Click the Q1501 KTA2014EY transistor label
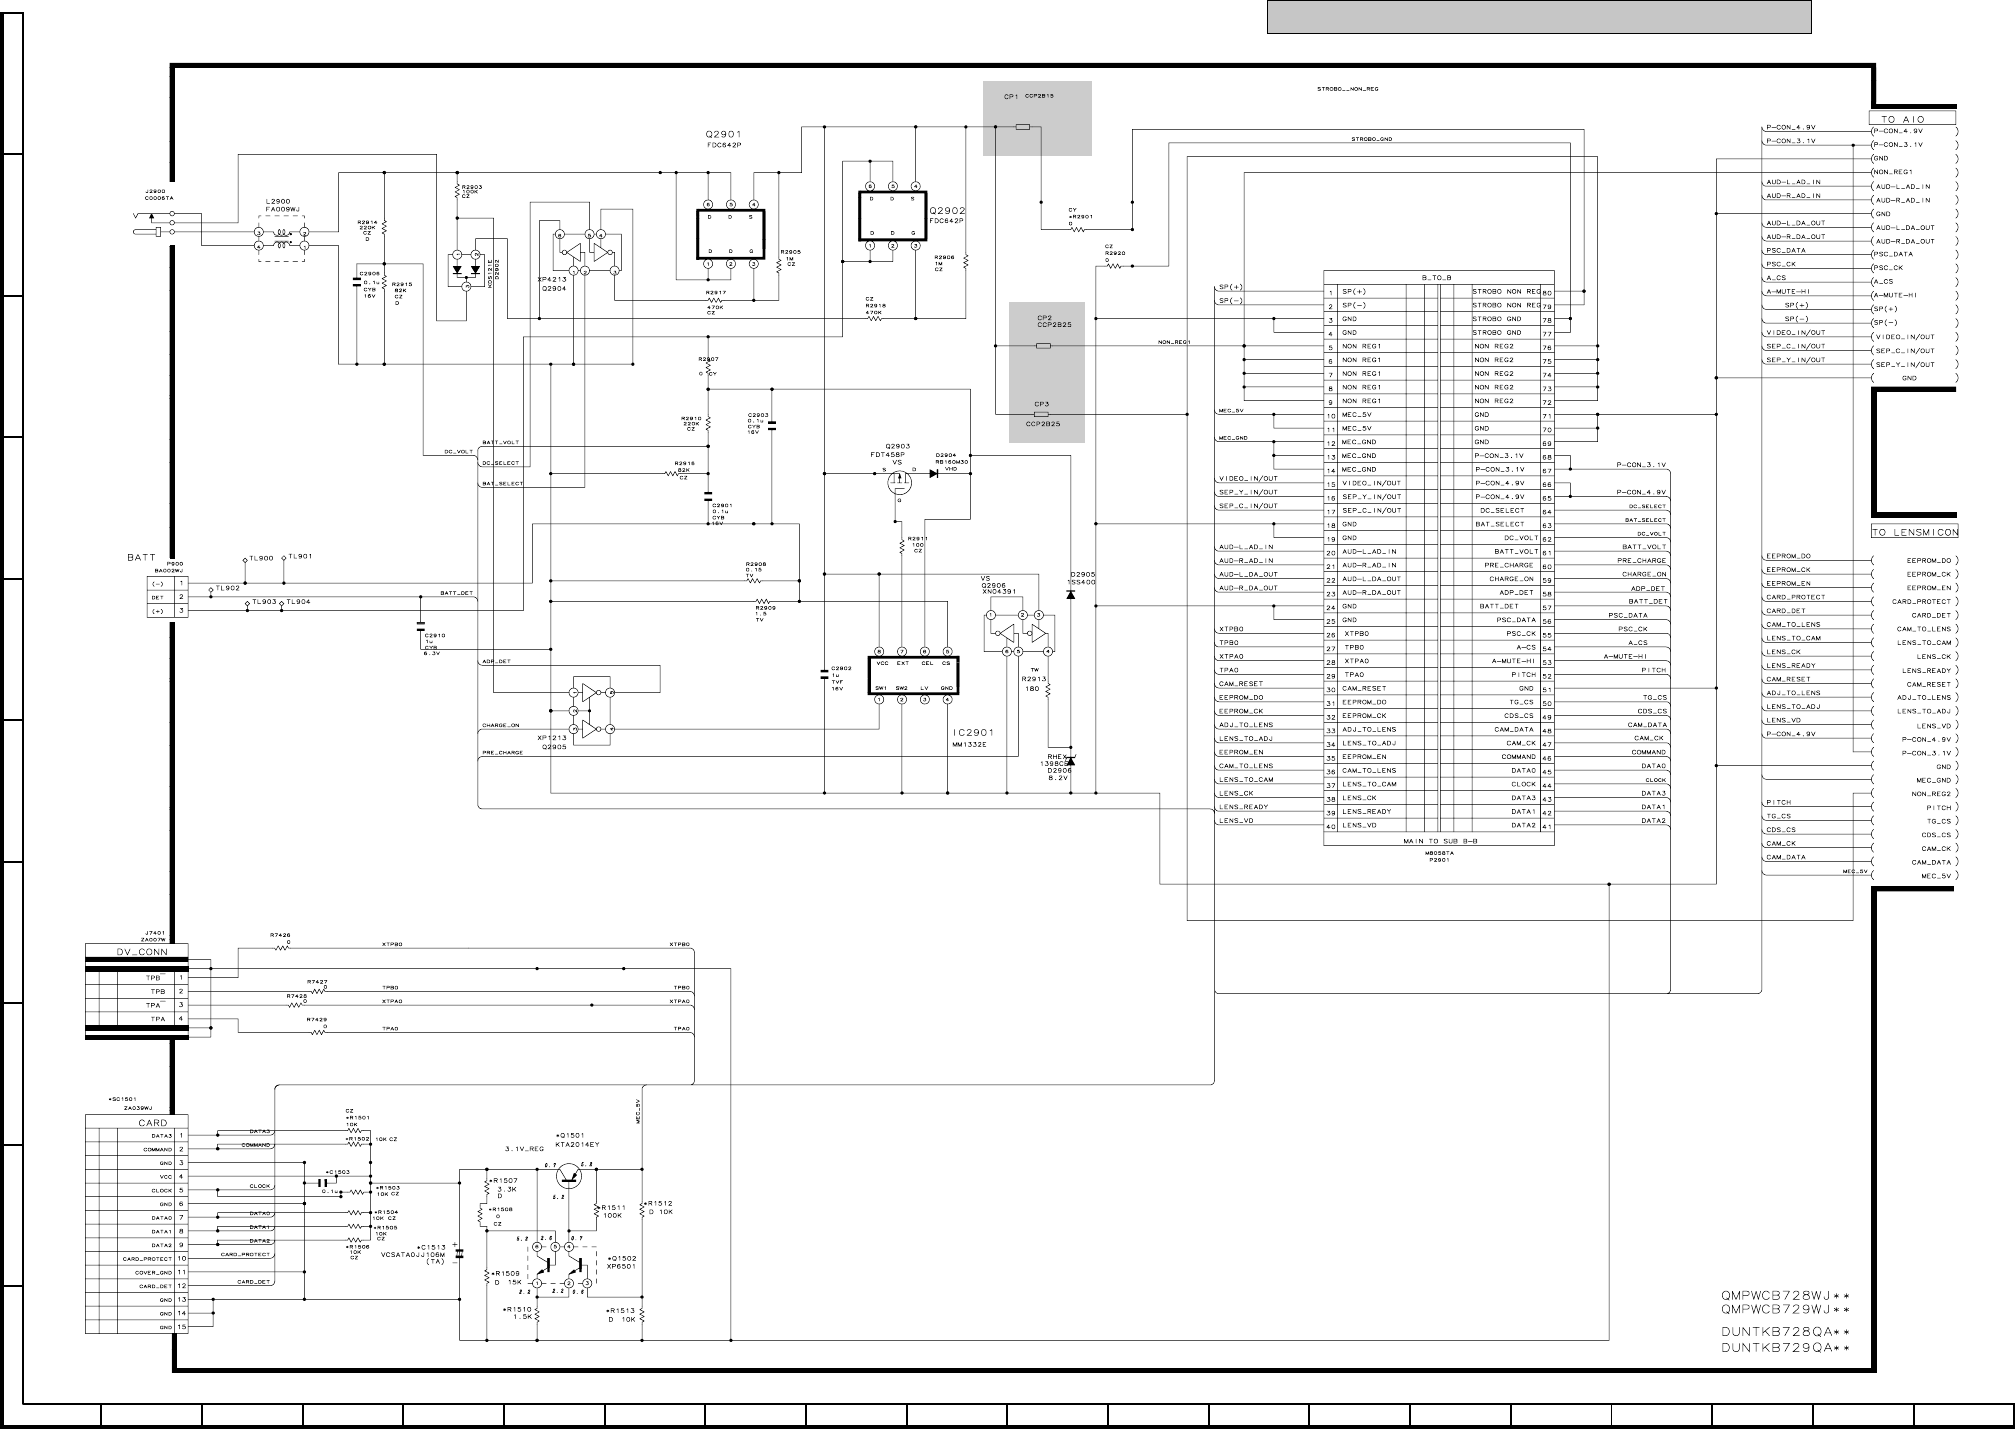 [575, 1139]
